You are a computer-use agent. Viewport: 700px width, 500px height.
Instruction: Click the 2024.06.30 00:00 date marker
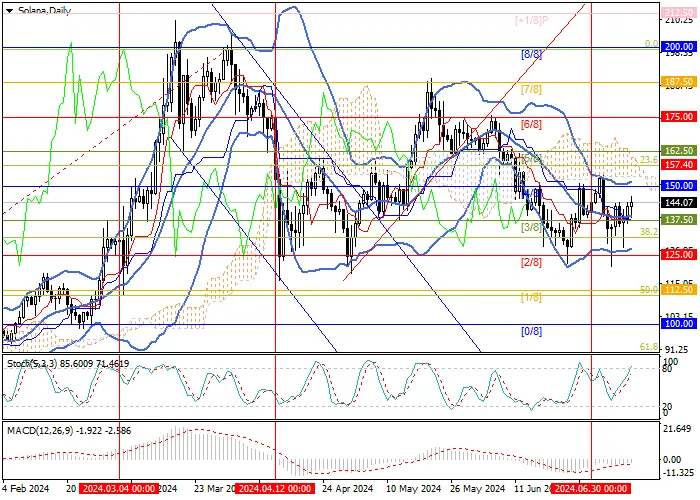(x=590, y=488)
